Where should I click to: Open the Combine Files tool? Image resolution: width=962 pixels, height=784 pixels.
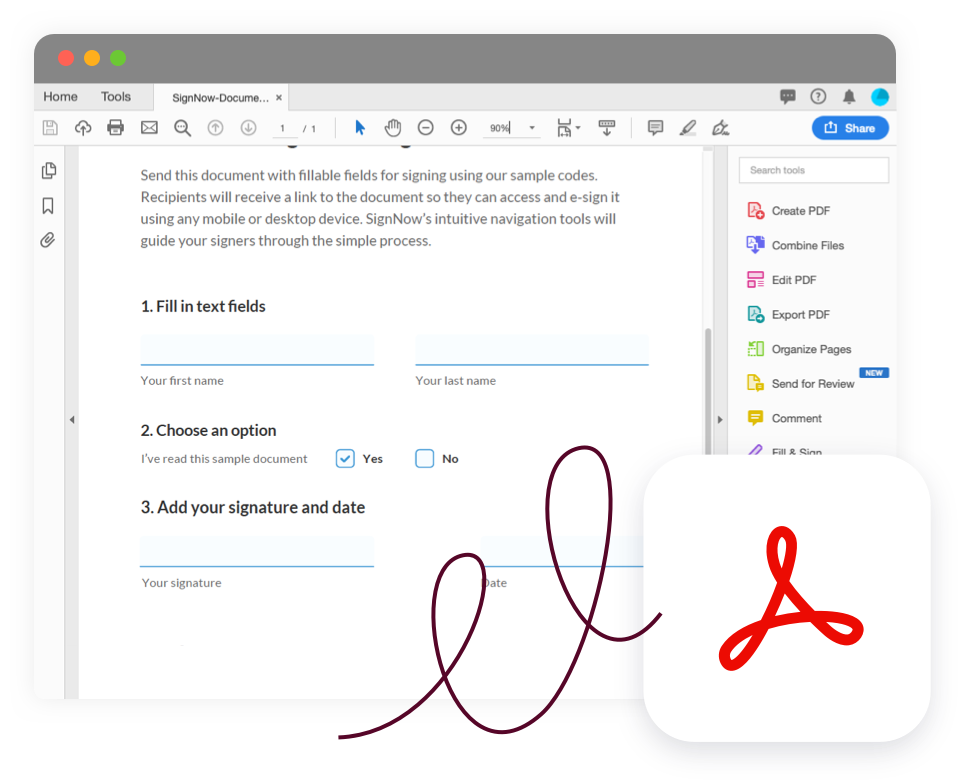tap(796, 245)
